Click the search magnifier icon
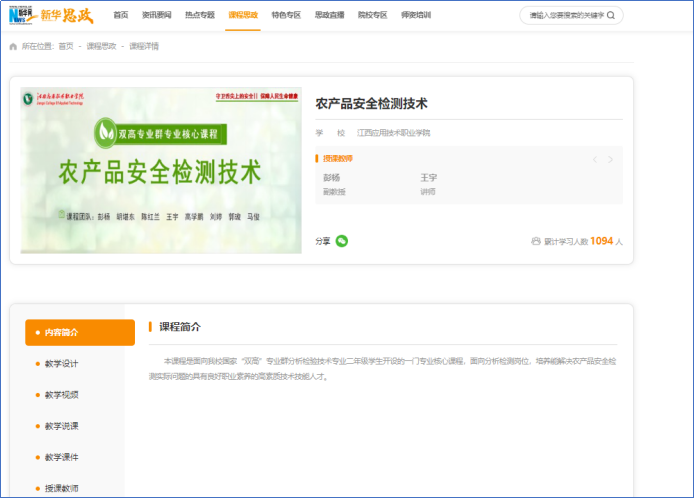 pyautogui.click(x=611, y=16)
